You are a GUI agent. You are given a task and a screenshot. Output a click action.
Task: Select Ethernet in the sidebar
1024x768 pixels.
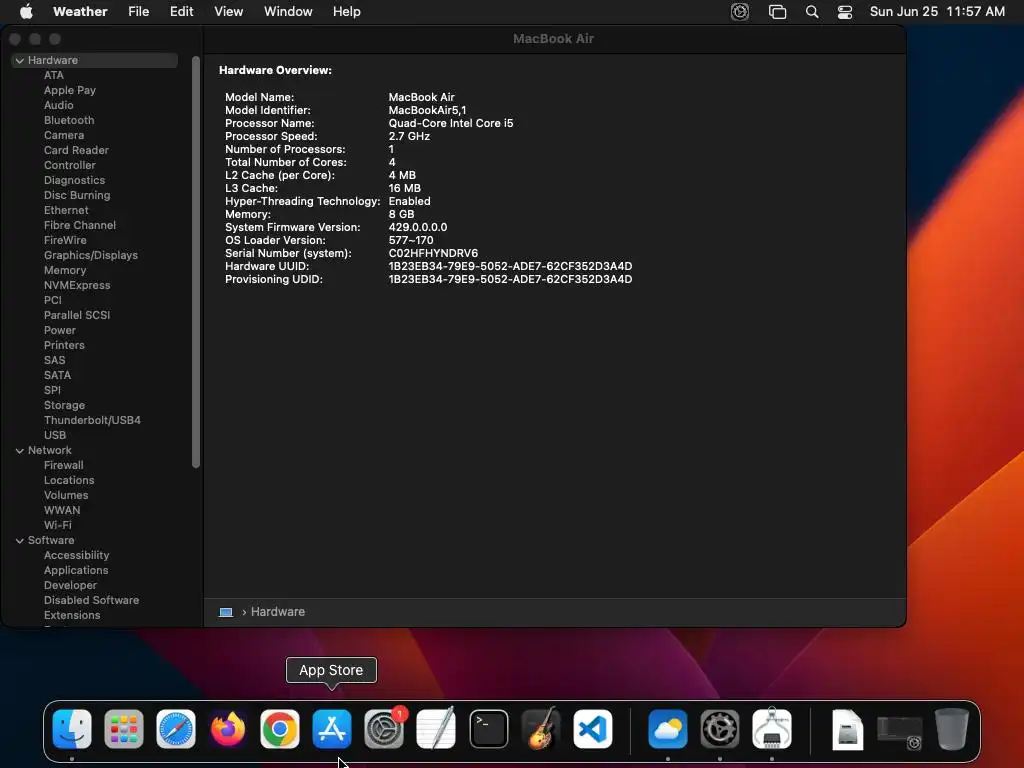[x=66, y=210]
